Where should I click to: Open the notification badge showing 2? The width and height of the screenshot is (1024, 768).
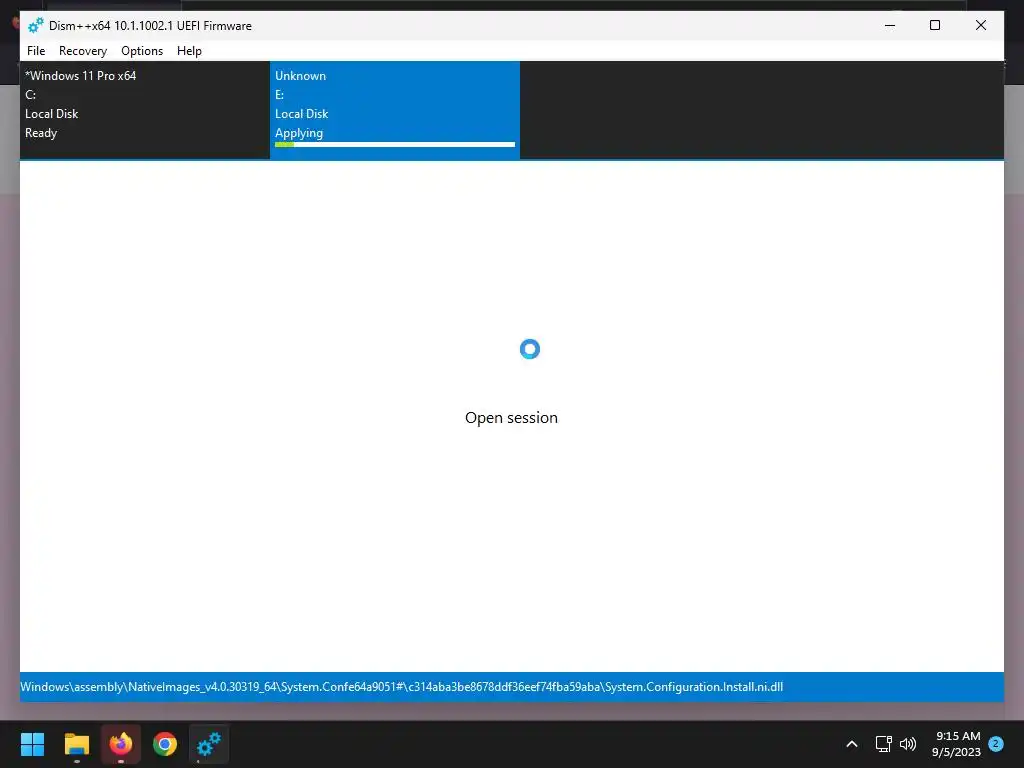[x=996, y=743]
